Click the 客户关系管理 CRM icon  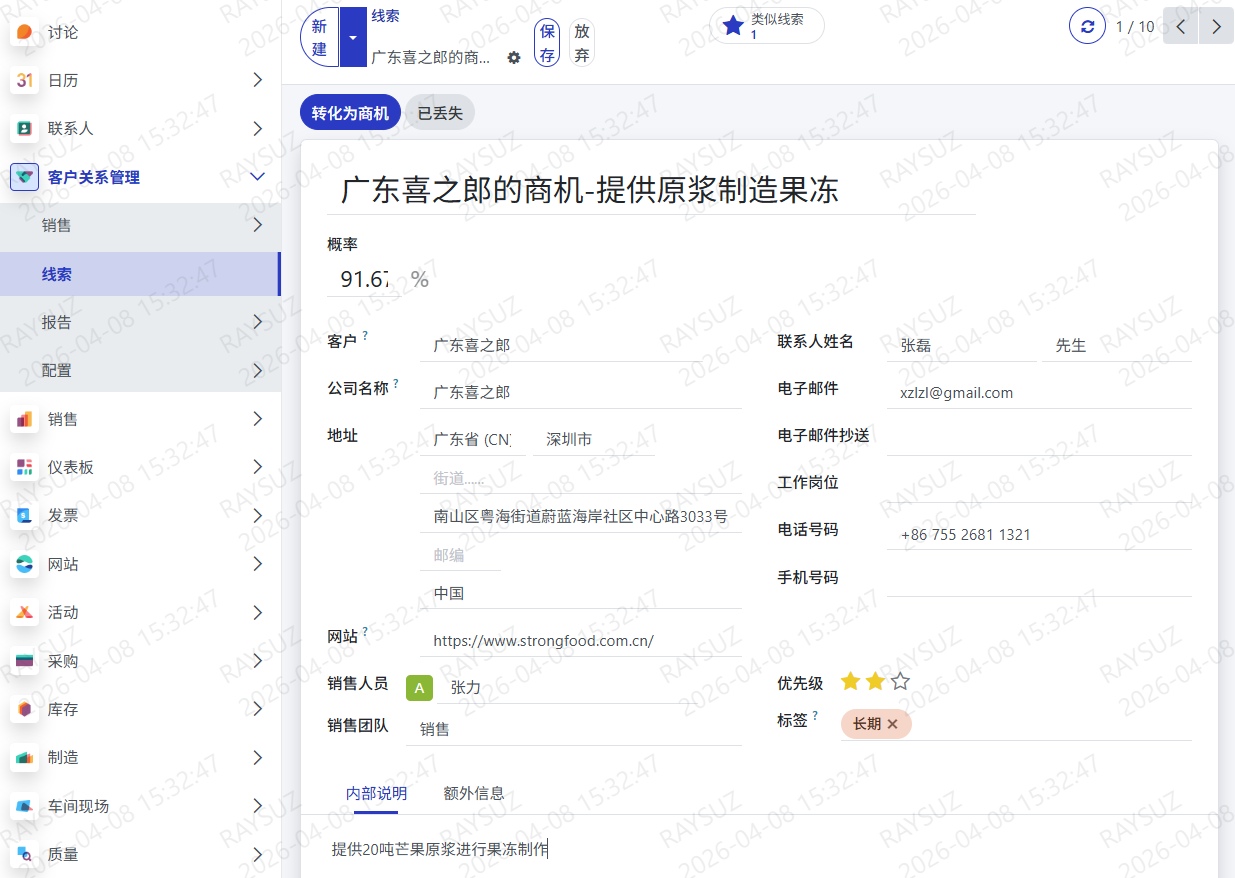pos(25,177)
